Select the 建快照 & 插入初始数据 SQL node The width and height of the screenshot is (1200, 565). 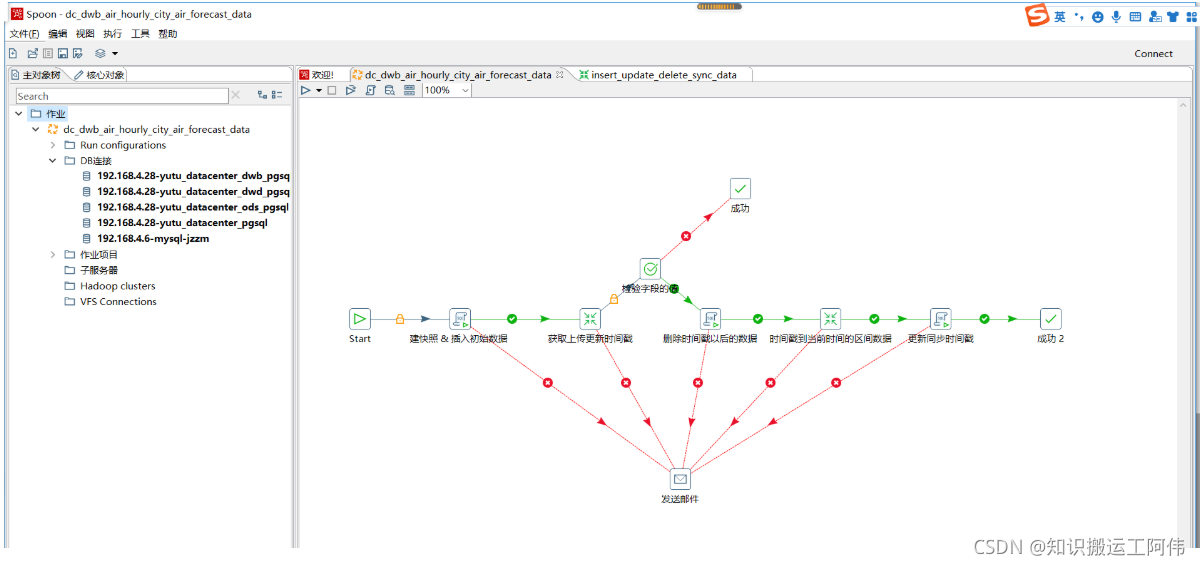tap(460, 319)
